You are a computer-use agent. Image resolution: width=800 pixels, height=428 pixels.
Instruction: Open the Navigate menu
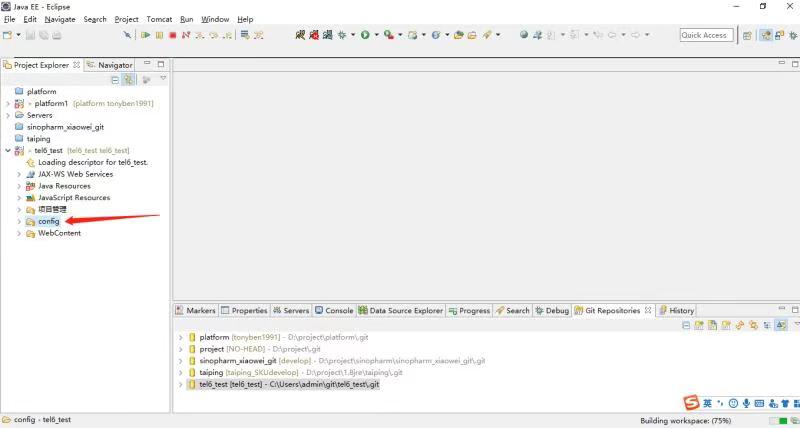60,19
